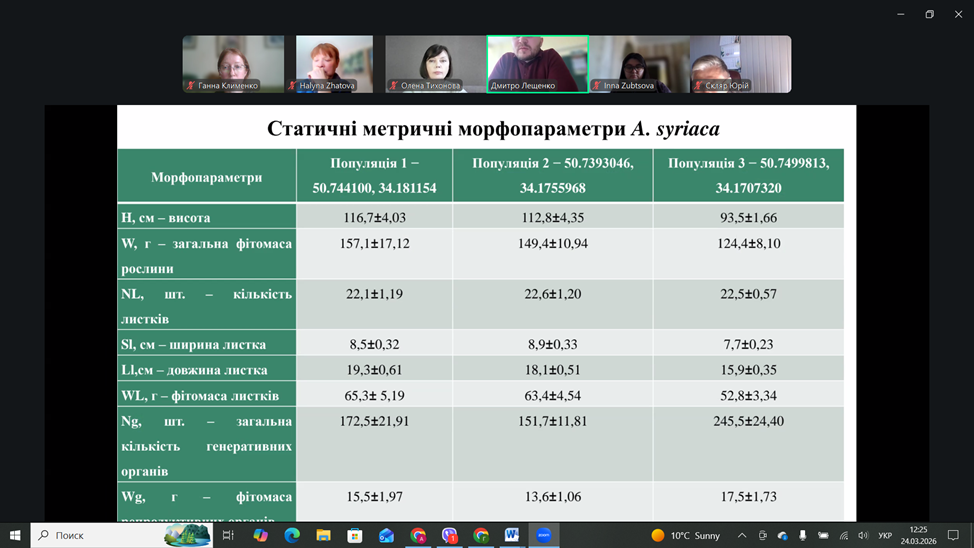Open the 10°C Sunny weather widget
Viewport: 974px width, 548px height.
[686, 536]
